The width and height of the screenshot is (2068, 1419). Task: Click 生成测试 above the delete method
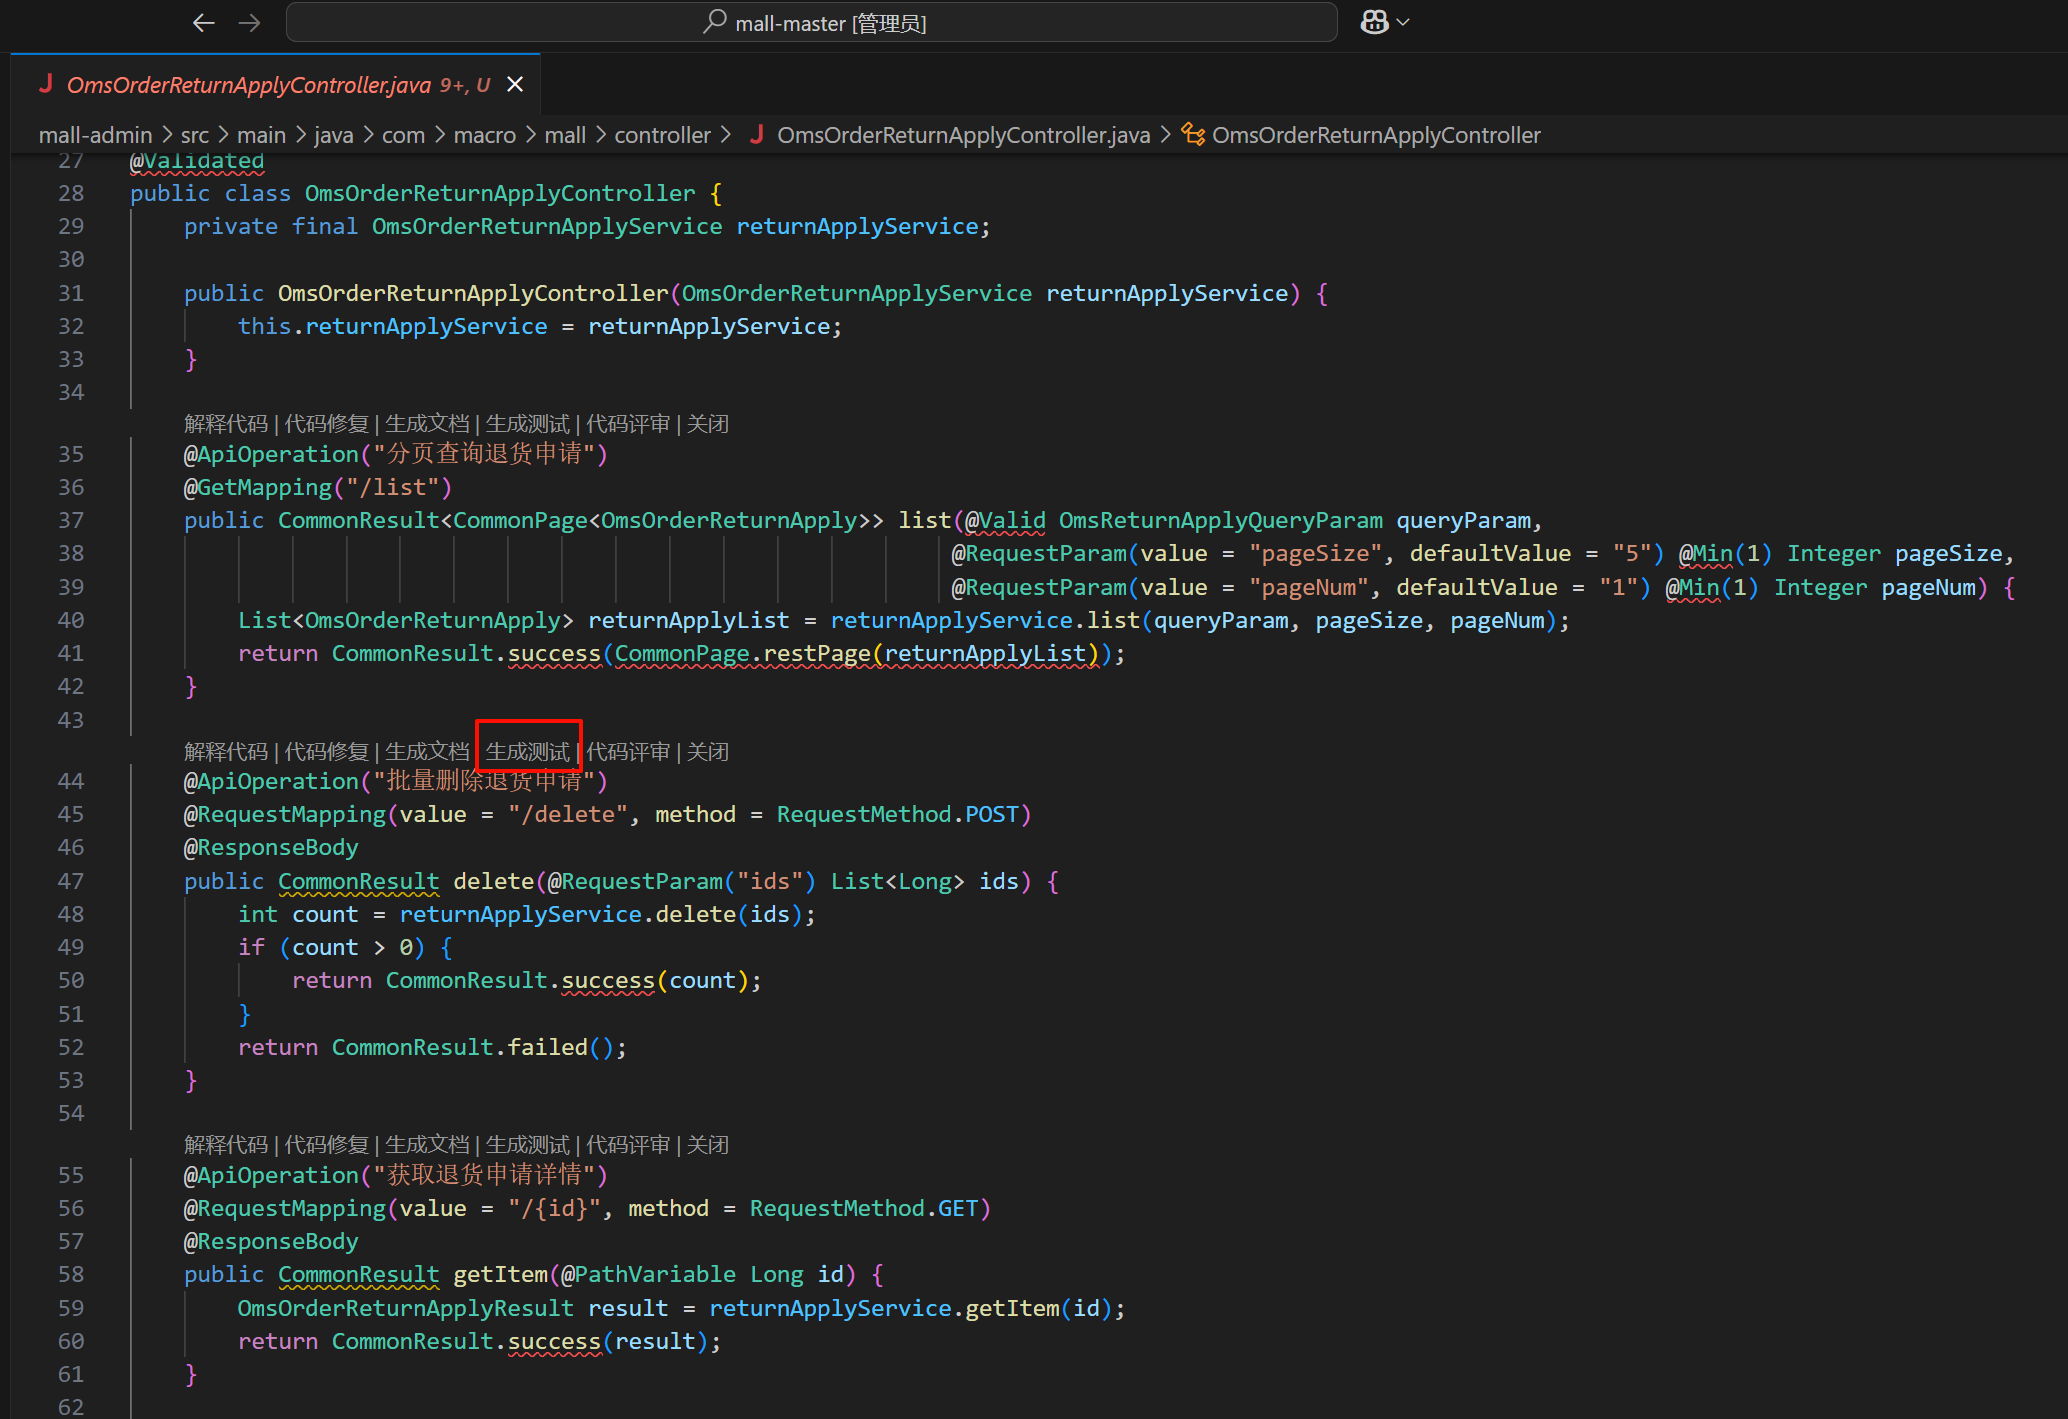click(x=527, y=751)
